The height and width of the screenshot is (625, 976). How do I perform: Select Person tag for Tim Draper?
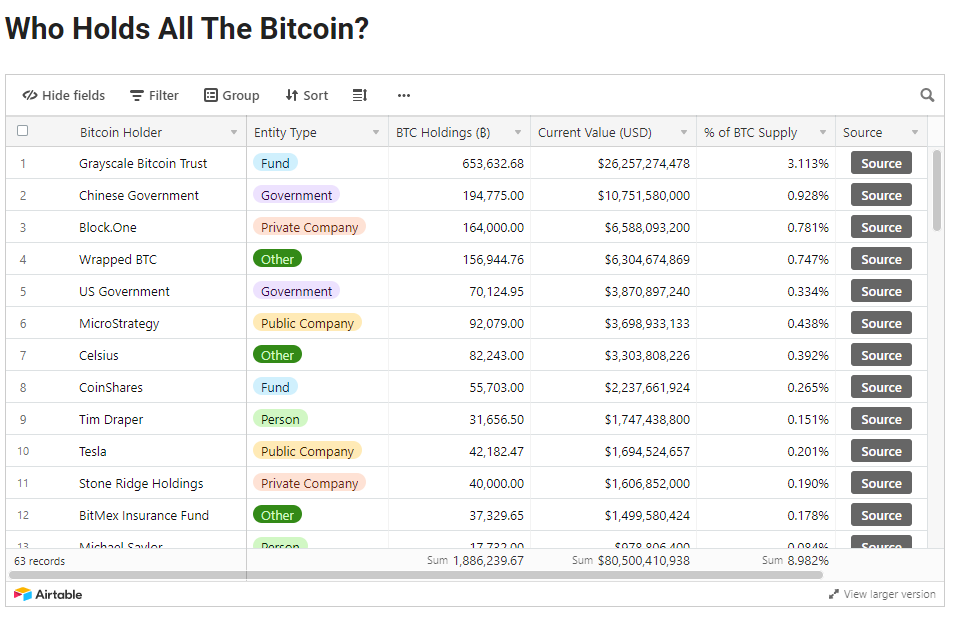280,419
